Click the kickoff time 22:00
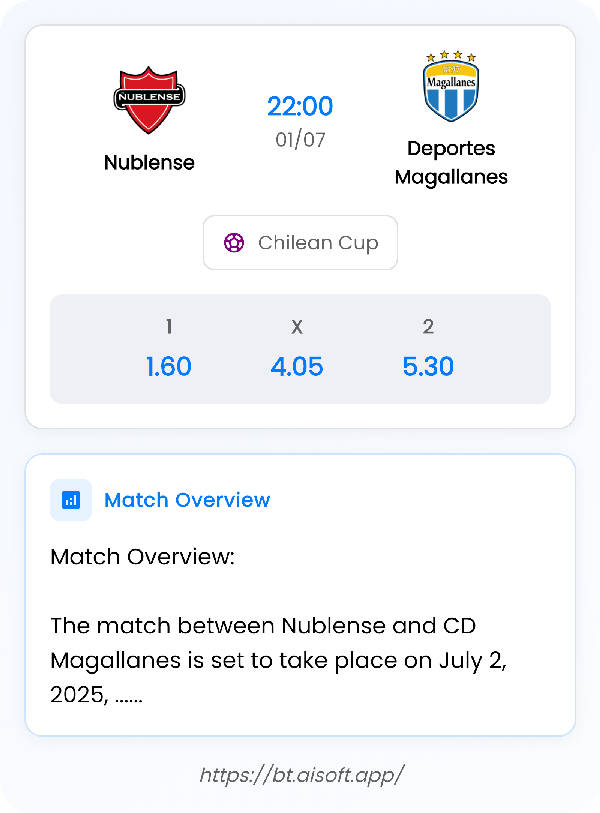 298,107
